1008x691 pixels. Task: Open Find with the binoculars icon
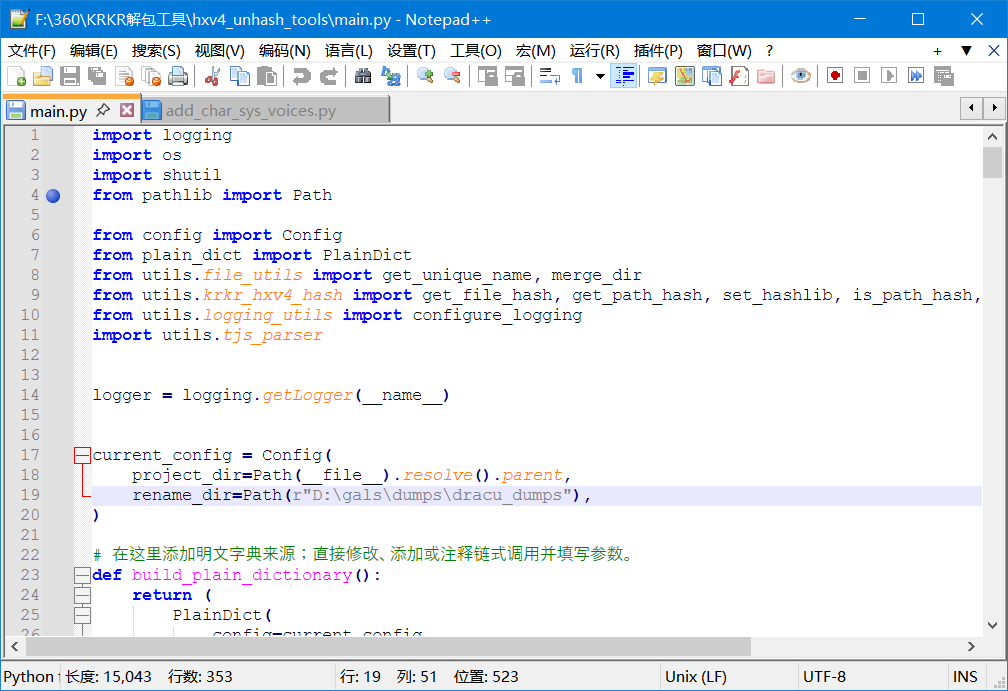[x=363, y=76]
